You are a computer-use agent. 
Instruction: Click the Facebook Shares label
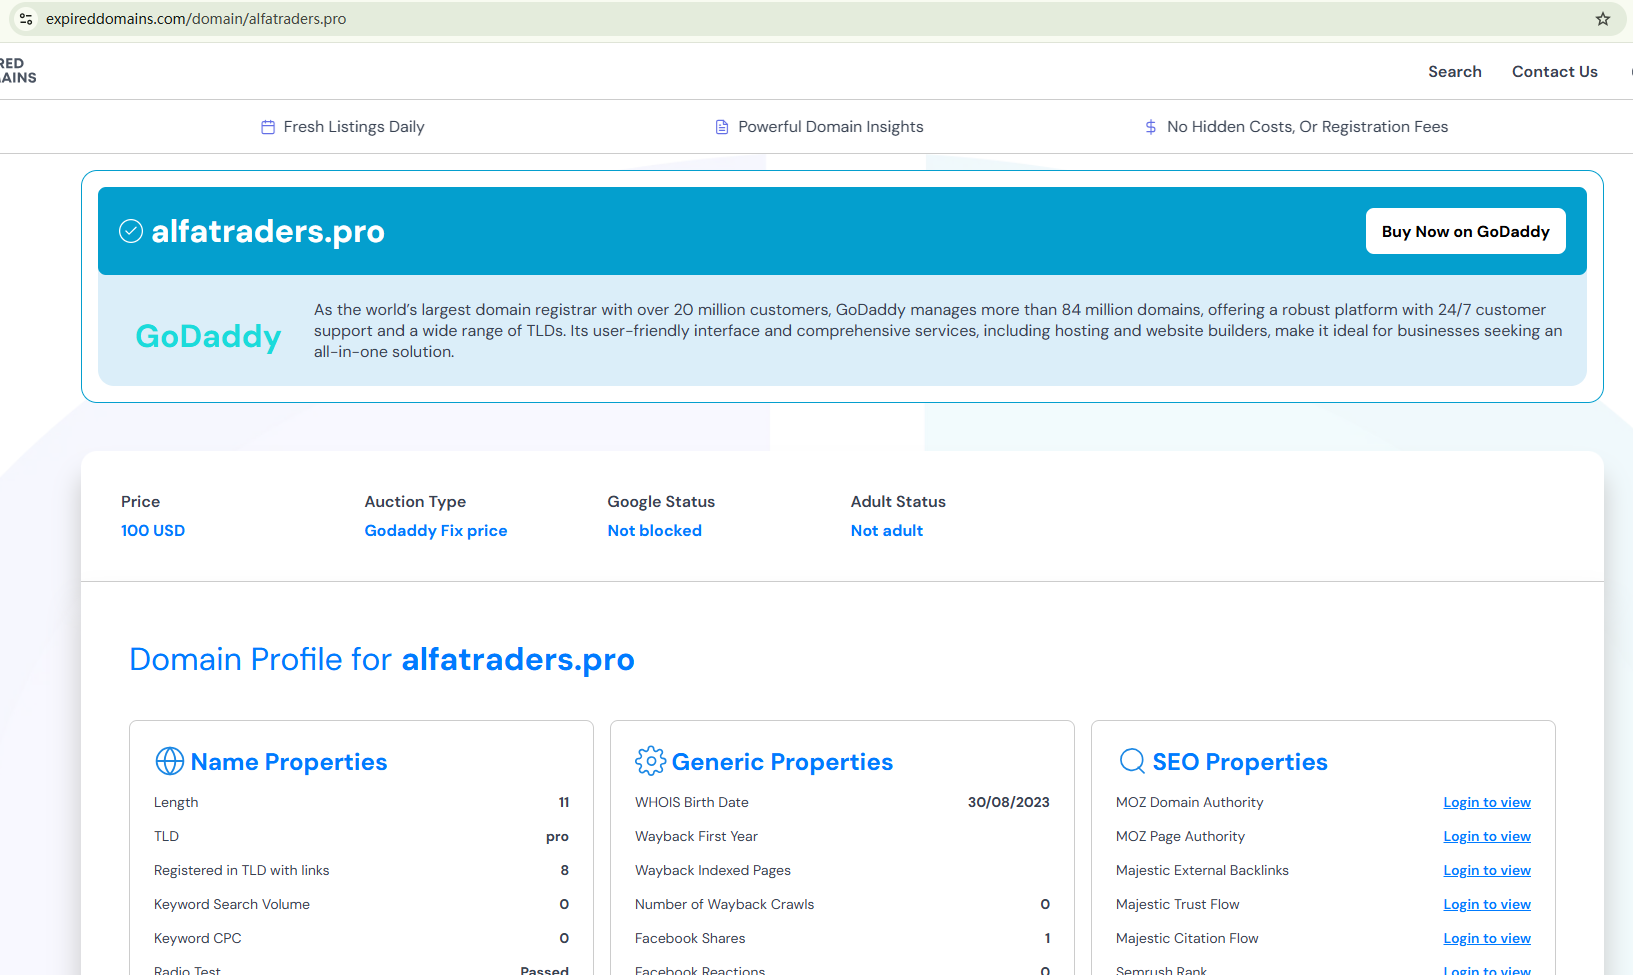(690, 939)
